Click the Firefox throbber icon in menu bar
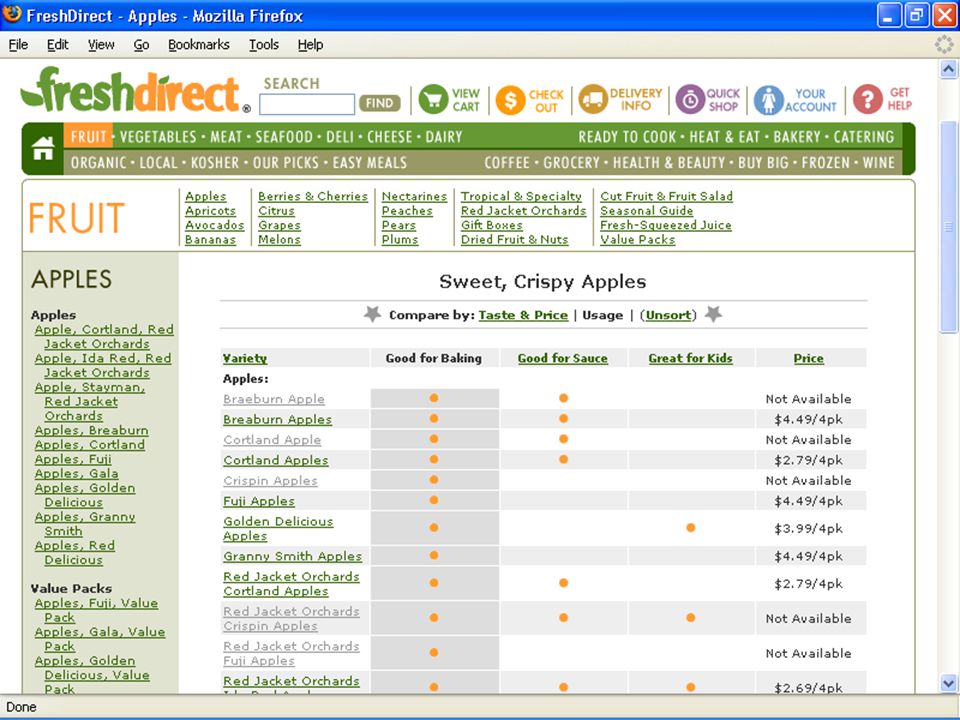Viewport: 960px width, 720px height. pyautogui.click(x=944, y=44)
